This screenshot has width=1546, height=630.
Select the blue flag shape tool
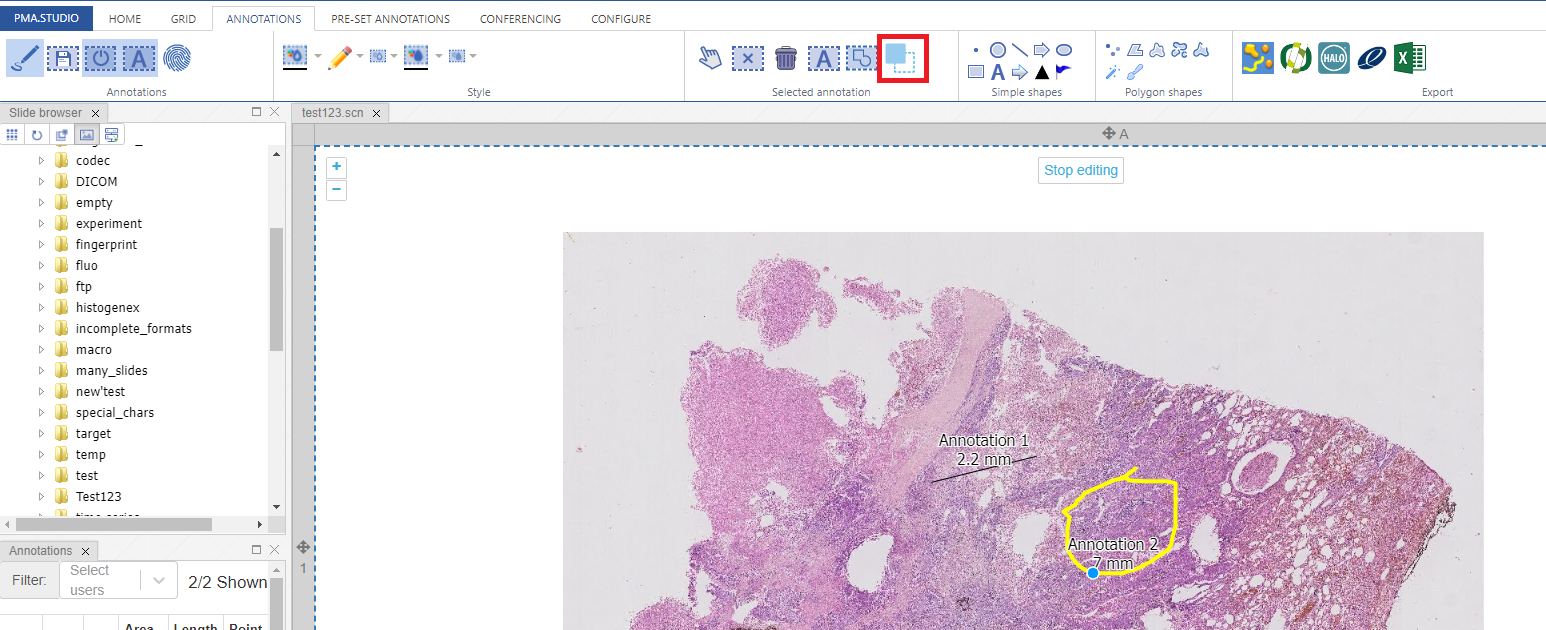pos(1063,71)
